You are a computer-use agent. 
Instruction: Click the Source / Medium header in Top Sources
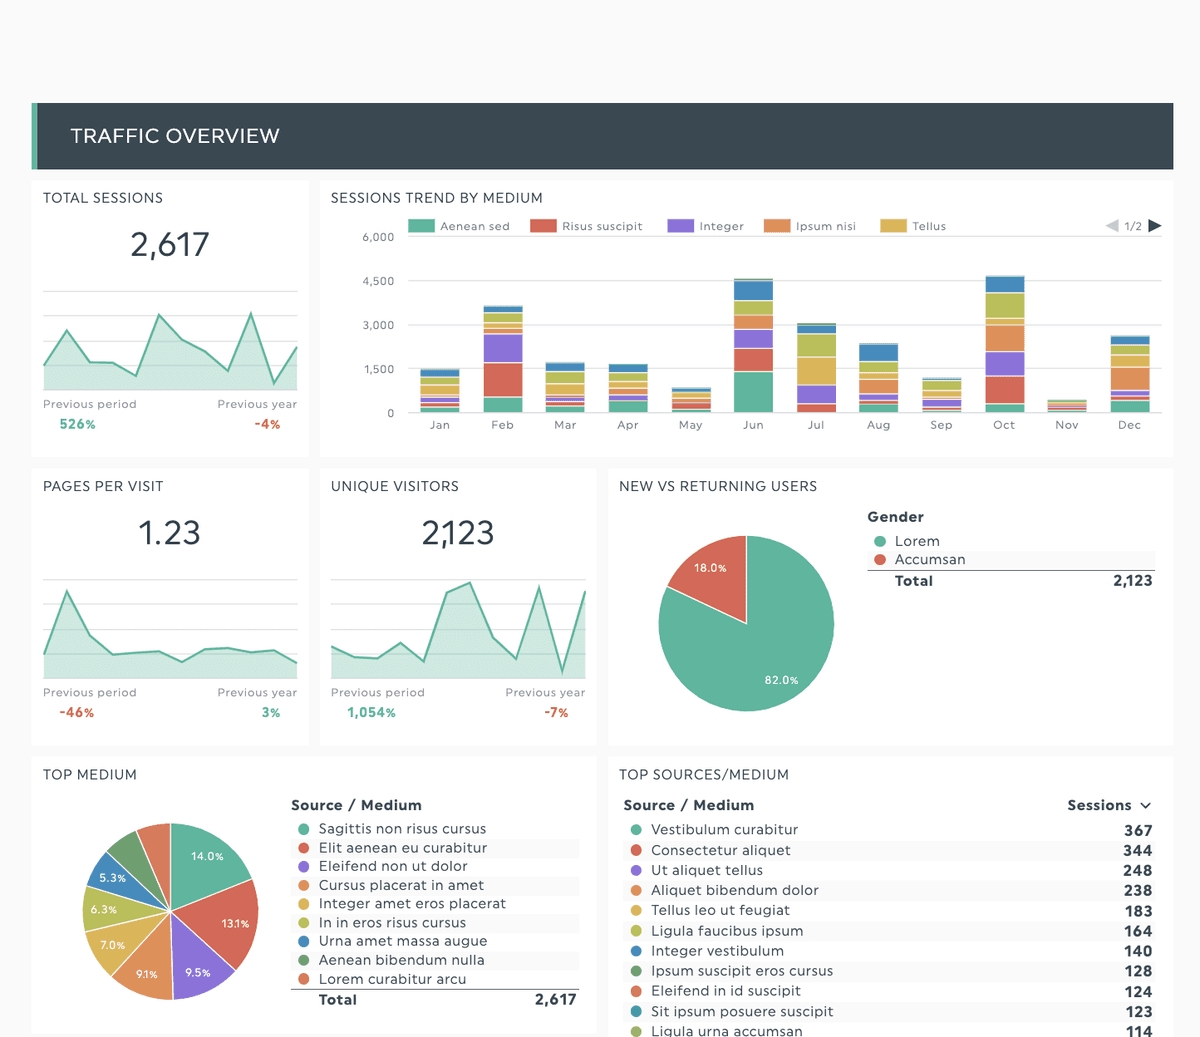[688, 806]
